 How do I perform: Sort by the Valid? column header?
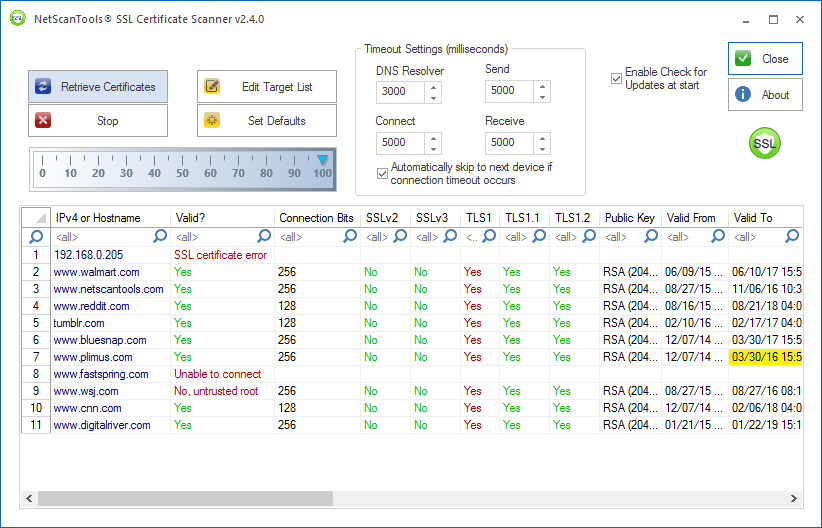point(222,218)
